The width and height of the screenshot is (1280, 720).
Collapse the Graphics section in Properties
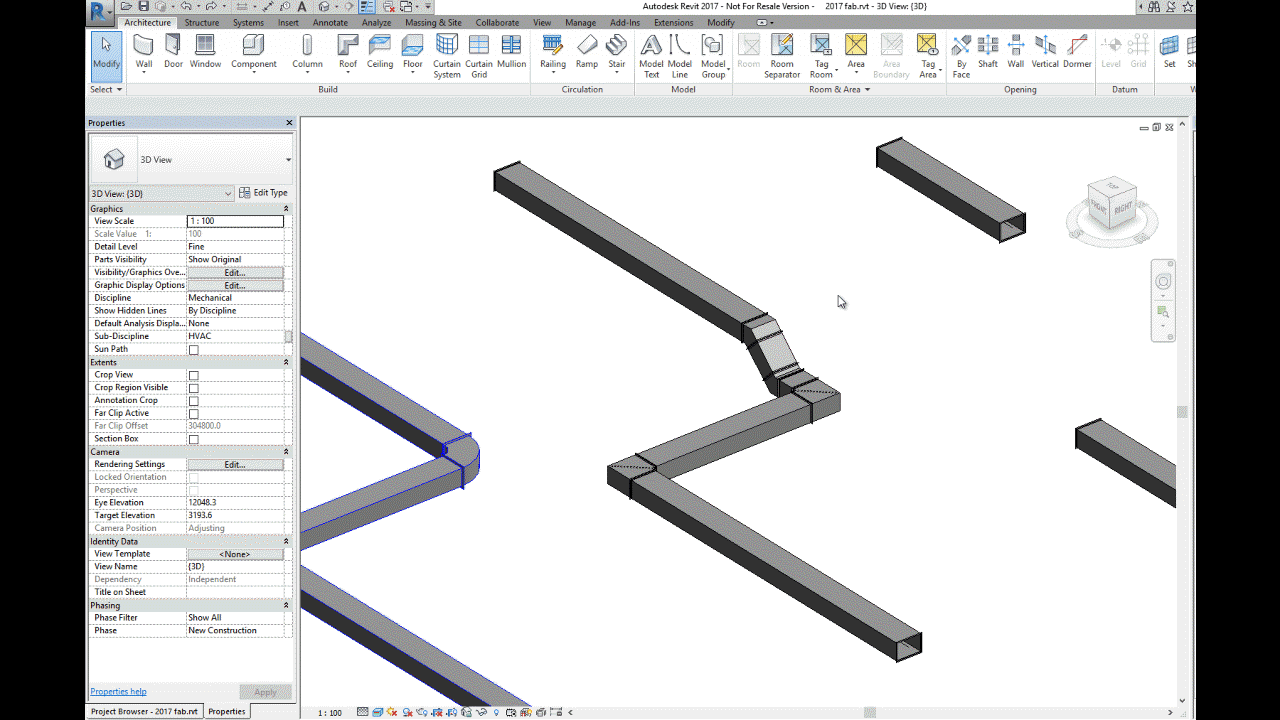point(286,208)
